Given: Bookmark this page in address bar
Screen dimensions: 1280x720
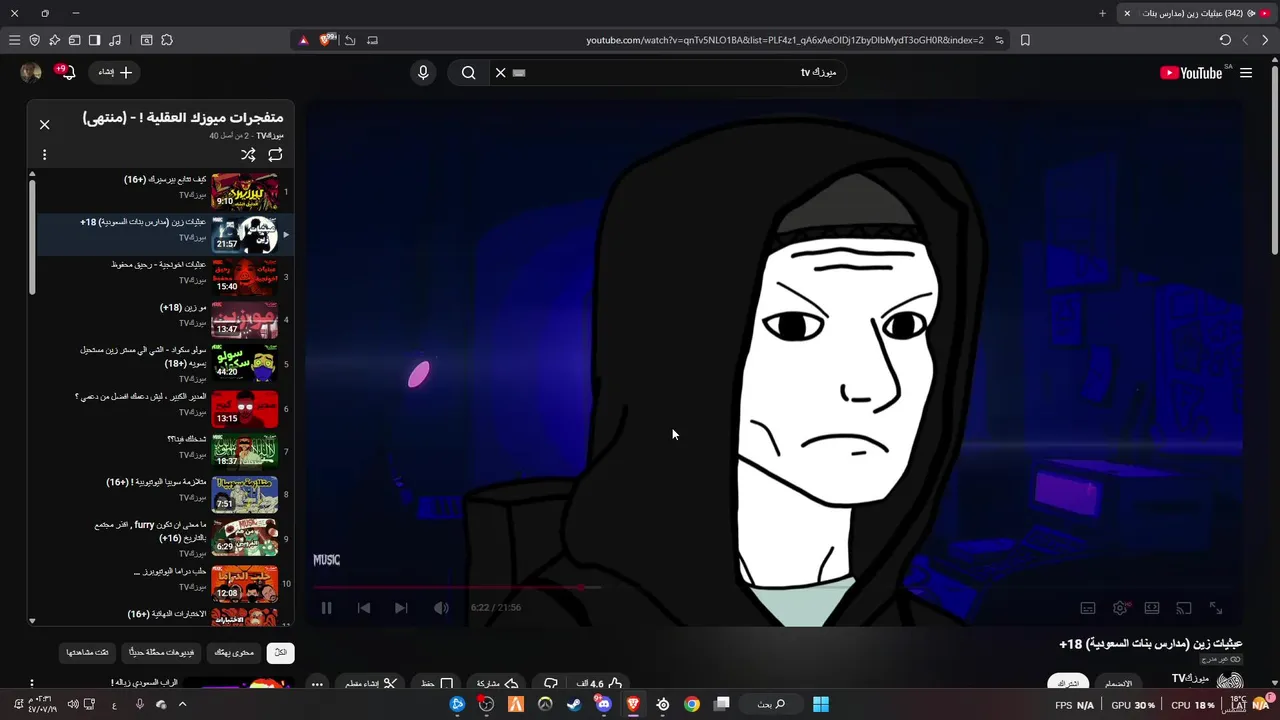Looking at the screenshot, I should [1025, 40].
